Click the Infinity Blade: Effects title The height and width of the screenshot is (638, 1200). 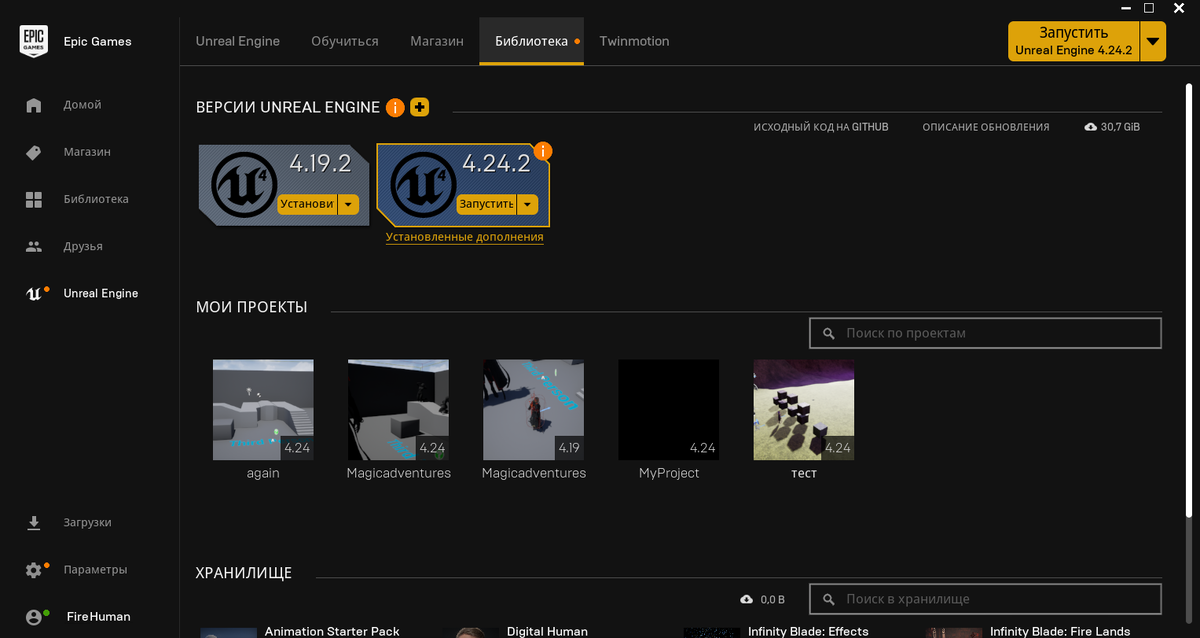click(x=808, y=631)
